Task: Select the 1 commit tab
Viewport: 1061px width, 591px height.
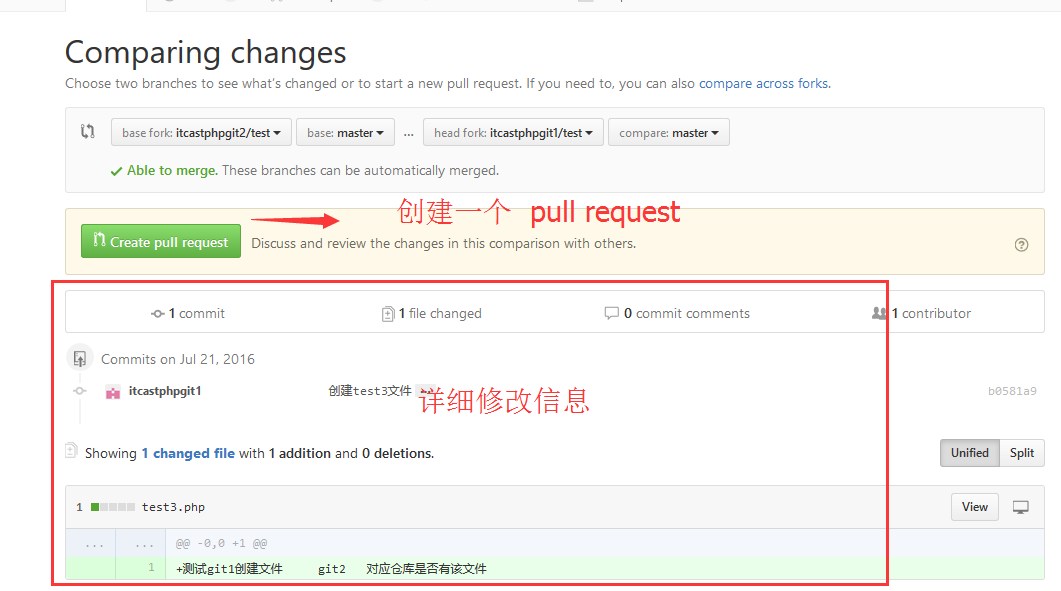Action: [x=188, y=313]
